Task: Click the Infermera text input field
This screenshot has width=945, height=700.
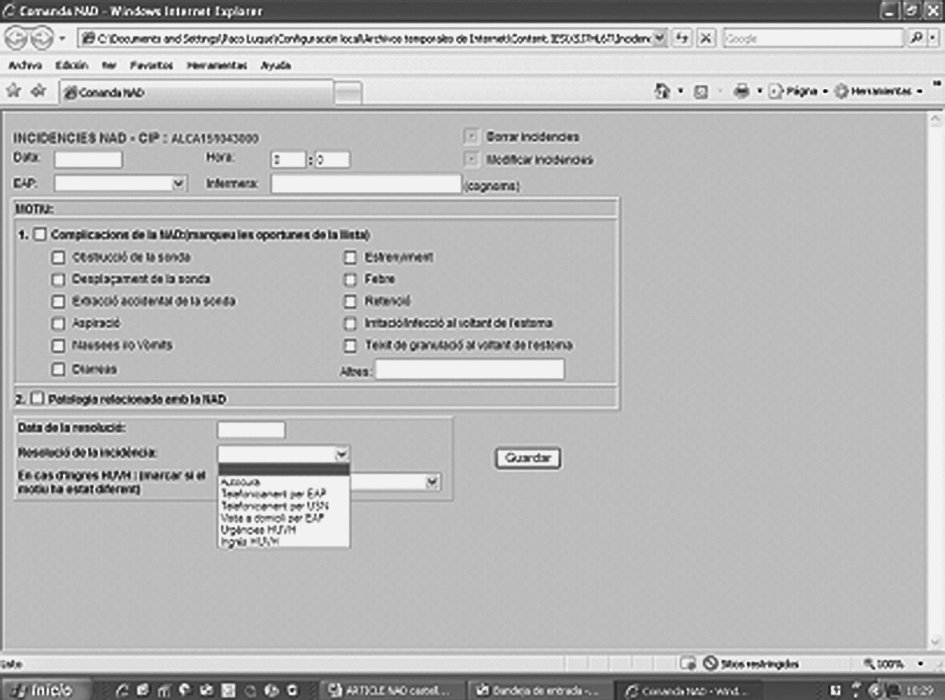Action: pyautogui.click(x=365, y=184)
